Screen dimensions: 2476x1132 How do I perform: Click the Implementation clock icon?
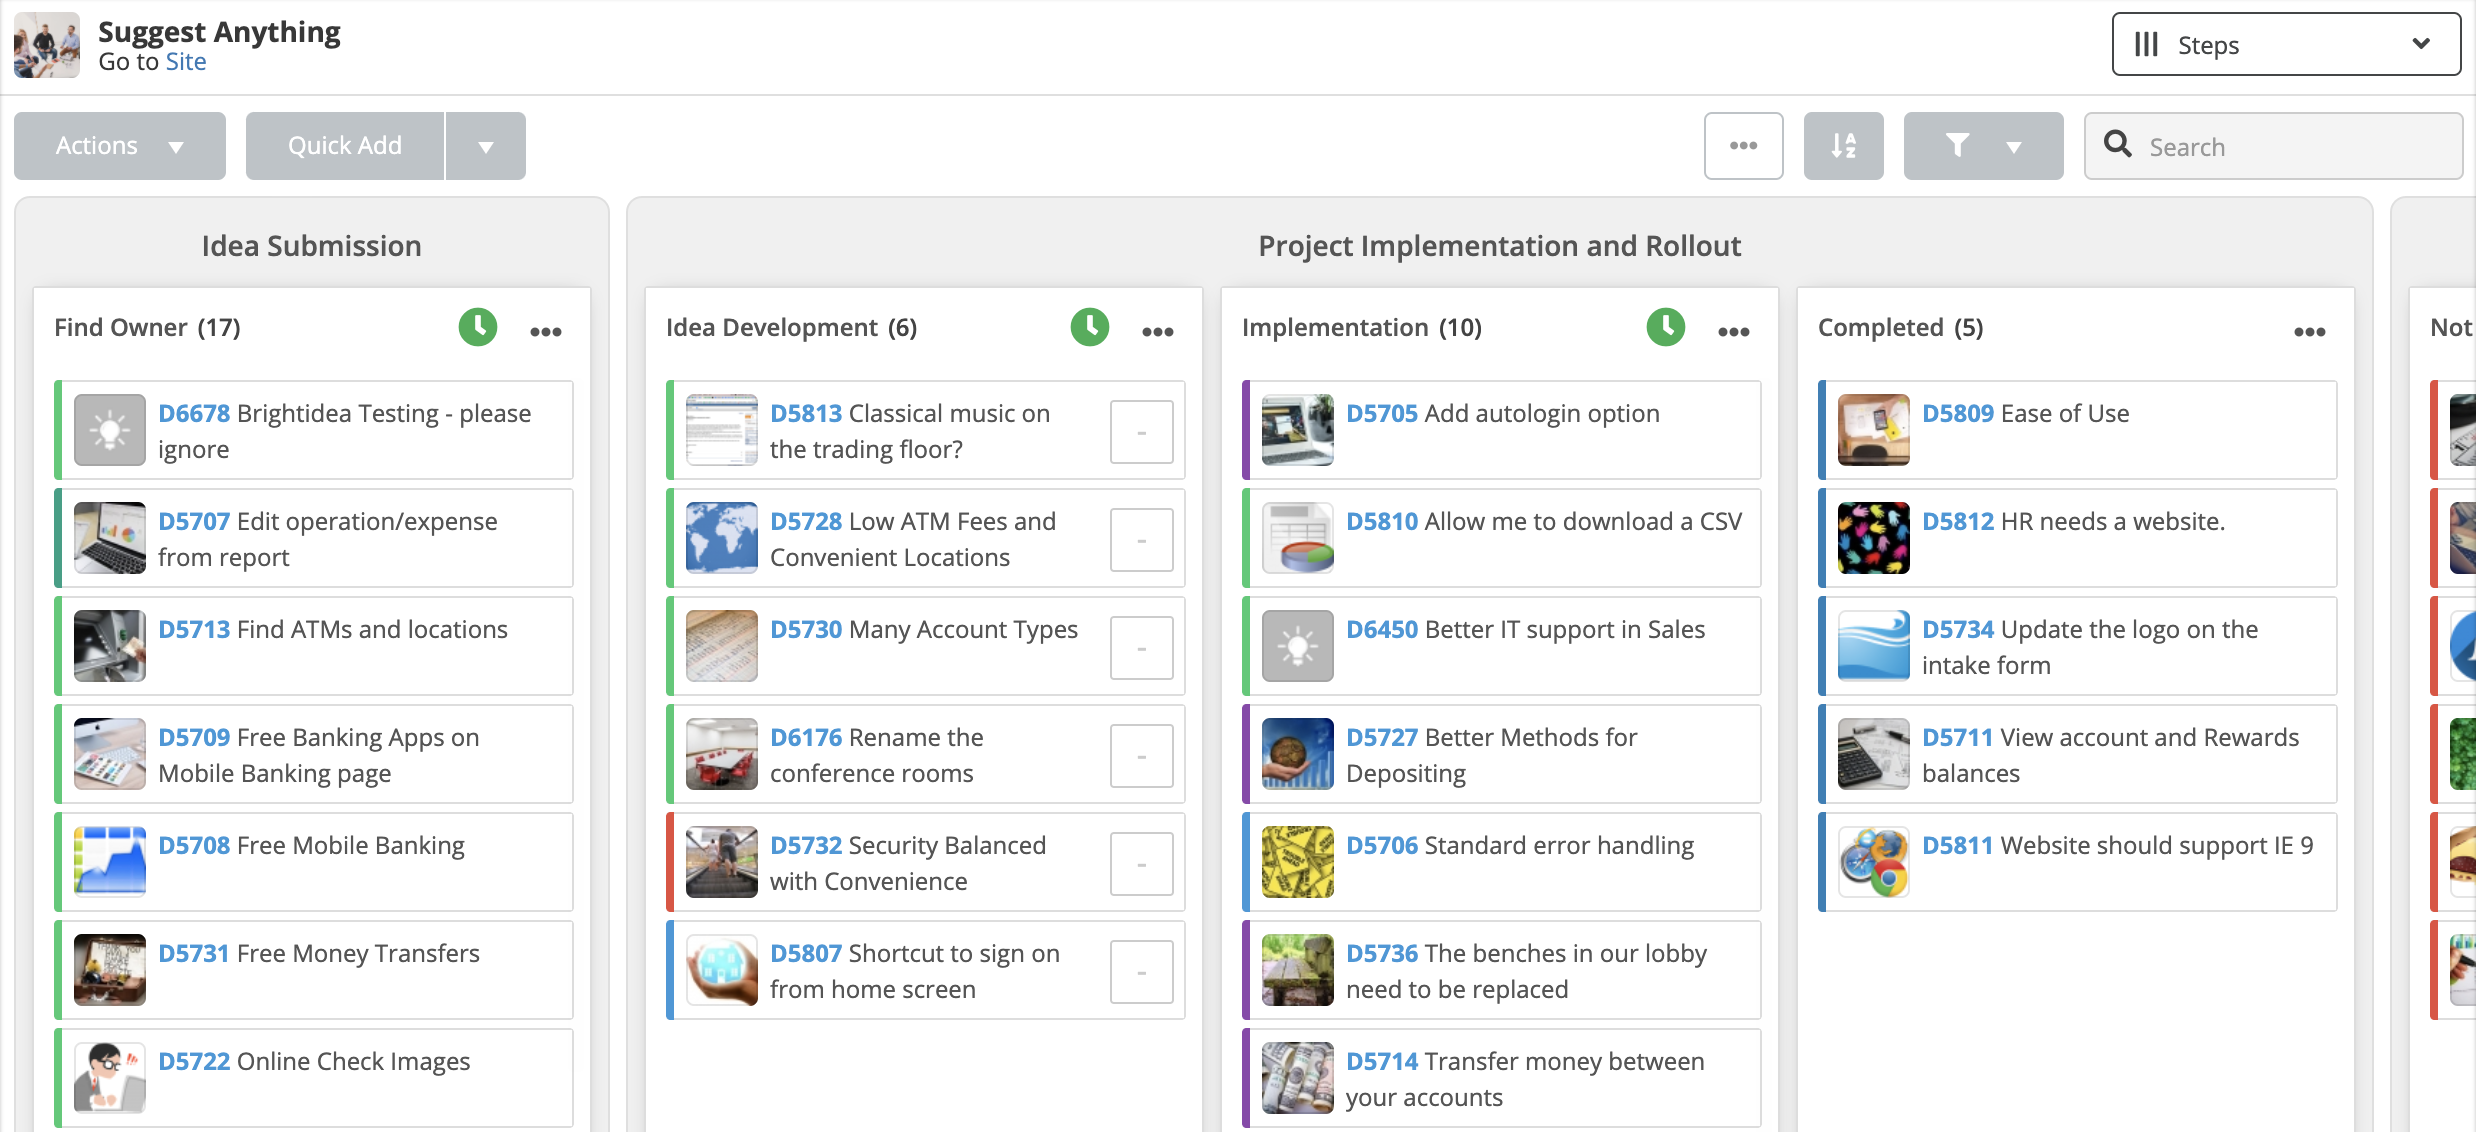[x=1666, y=327]
